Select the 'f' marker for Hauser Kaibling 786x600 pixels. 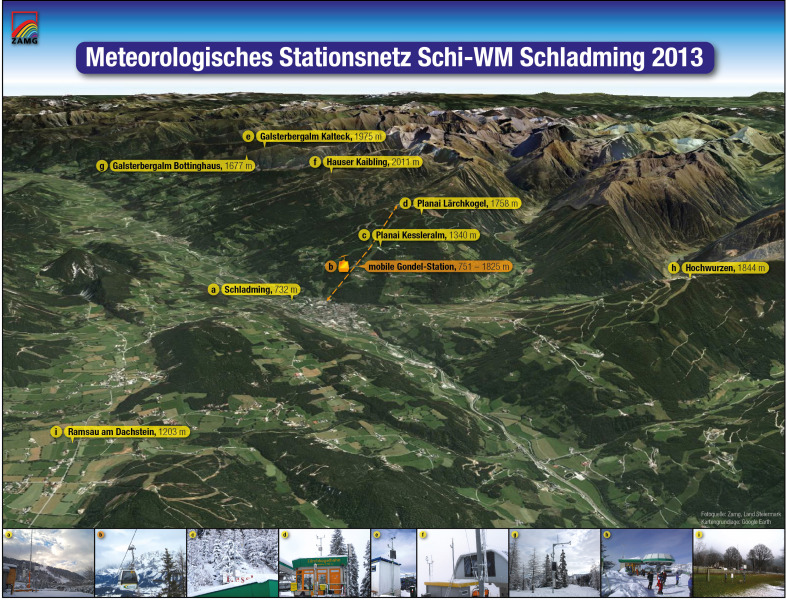(x=315, y=162)
